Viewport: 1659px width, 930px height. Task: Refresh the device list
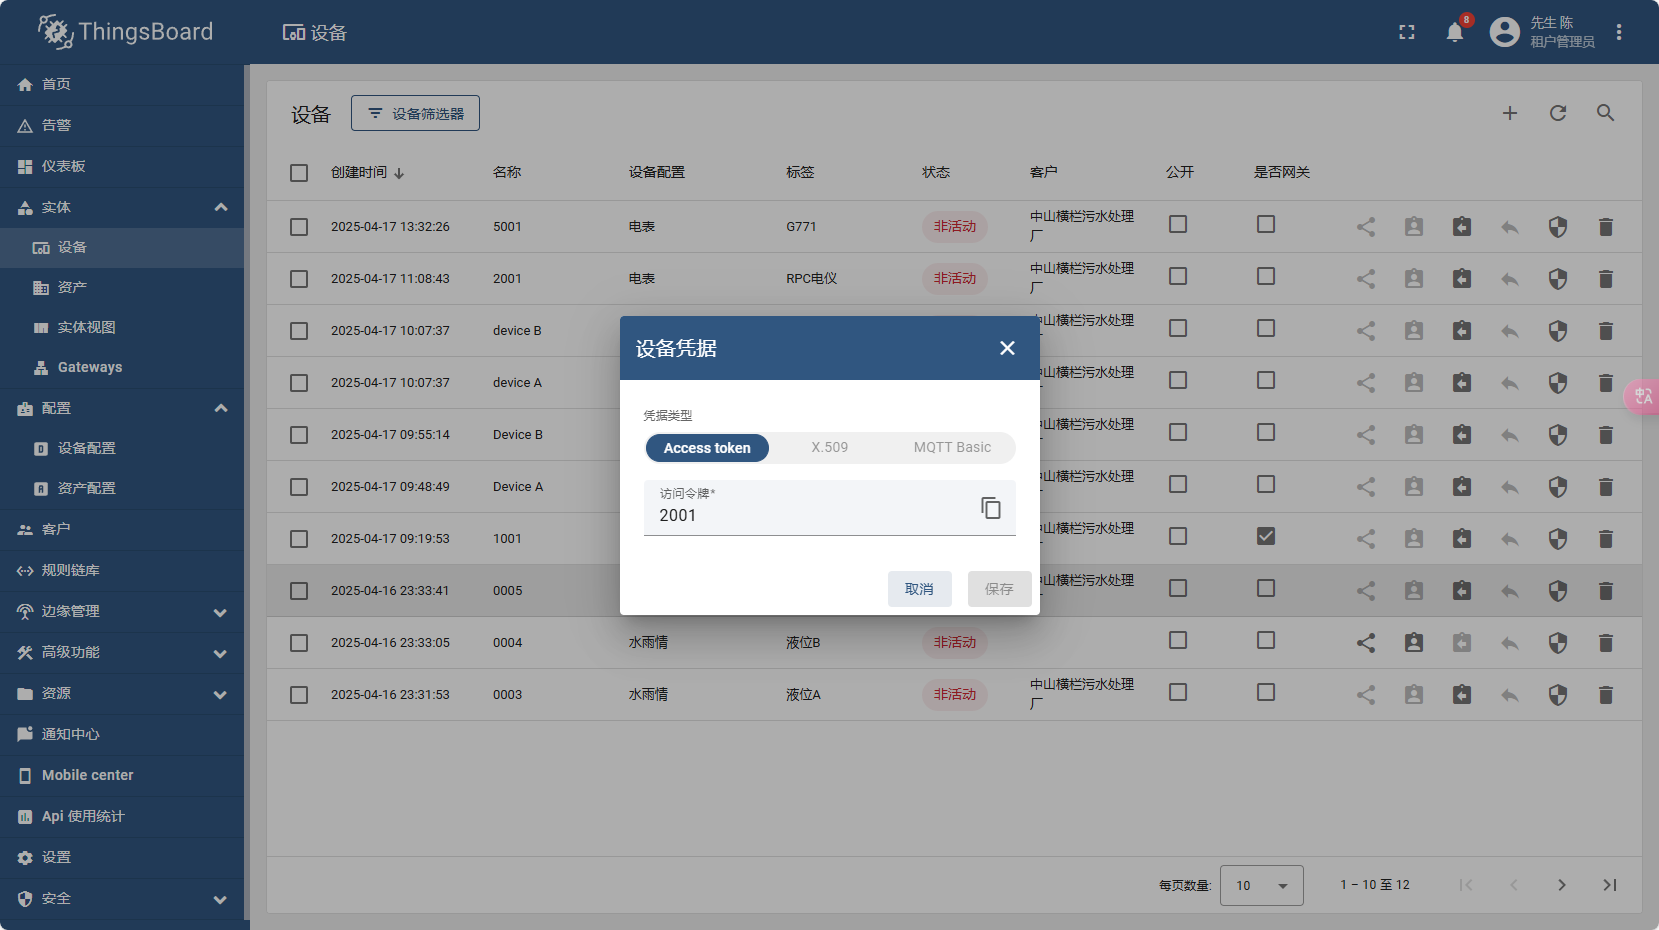(x=1558, y=113)
